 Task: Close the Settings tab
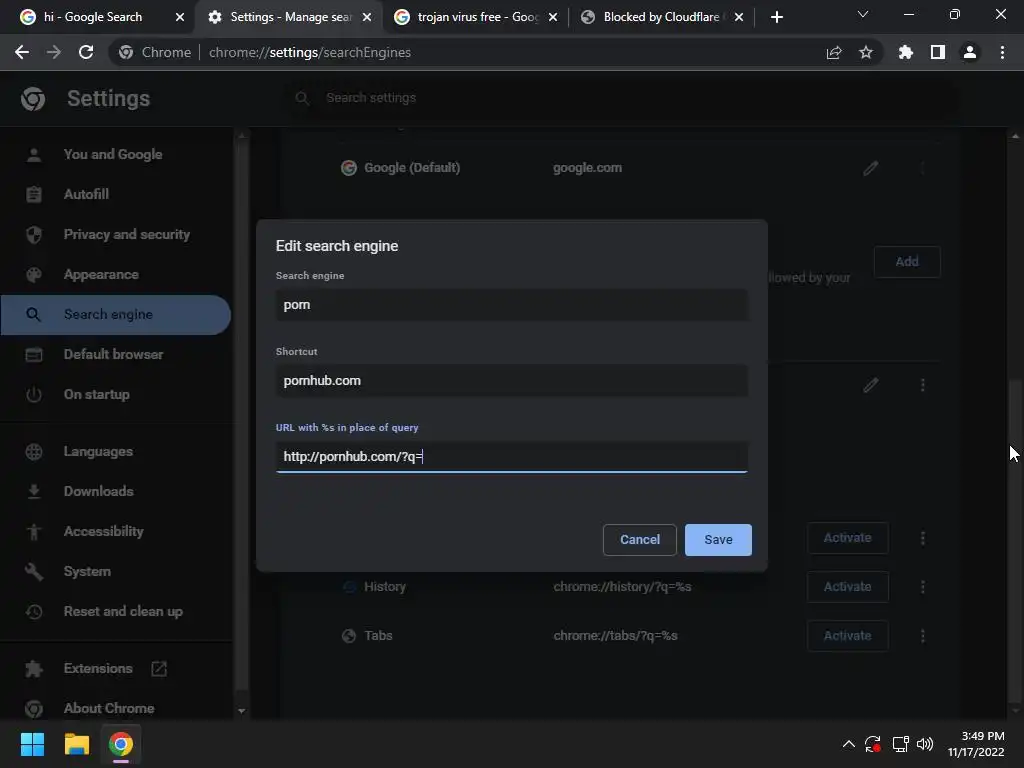point(367,17)
